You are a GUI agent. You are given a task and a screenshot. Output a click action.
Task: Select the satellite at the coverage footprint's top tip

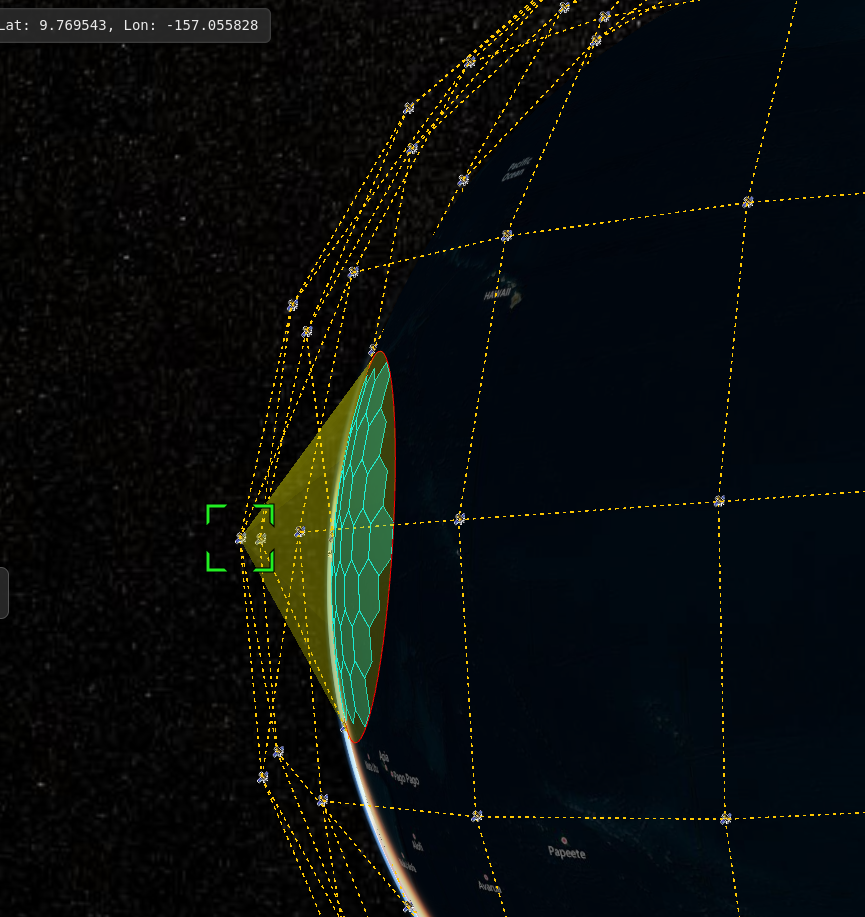(x=373, y=350)
